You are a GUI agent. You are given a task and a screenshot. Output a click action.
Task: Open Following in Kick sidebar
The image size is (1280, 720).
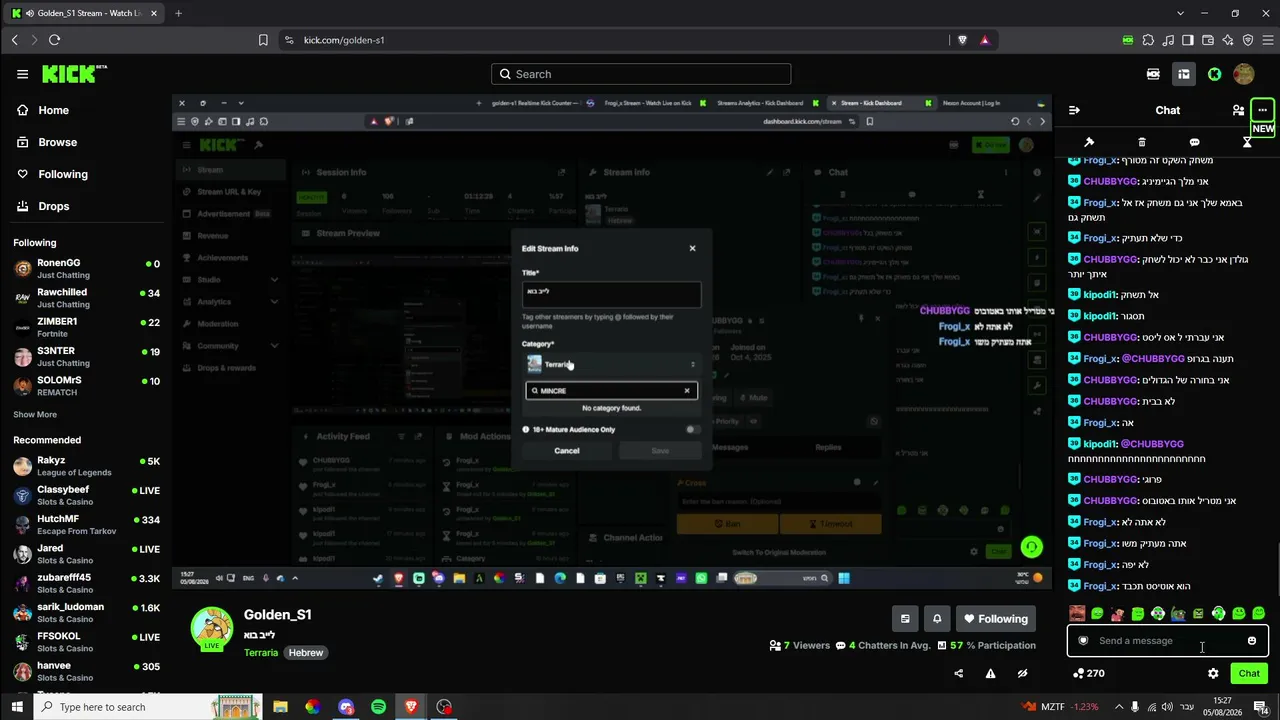[52, 174]
